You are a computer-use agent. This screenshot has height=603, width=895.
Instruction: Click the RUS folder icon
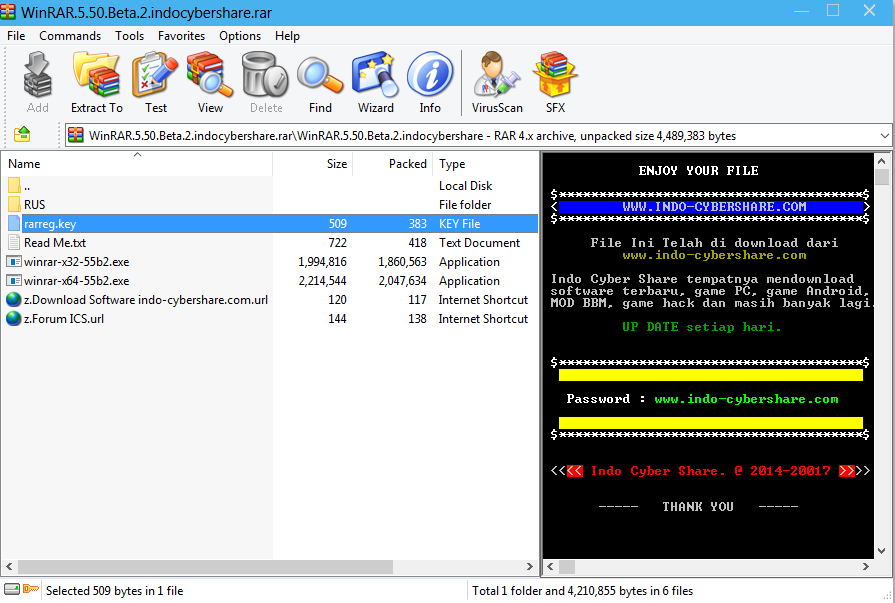point(14,204)
